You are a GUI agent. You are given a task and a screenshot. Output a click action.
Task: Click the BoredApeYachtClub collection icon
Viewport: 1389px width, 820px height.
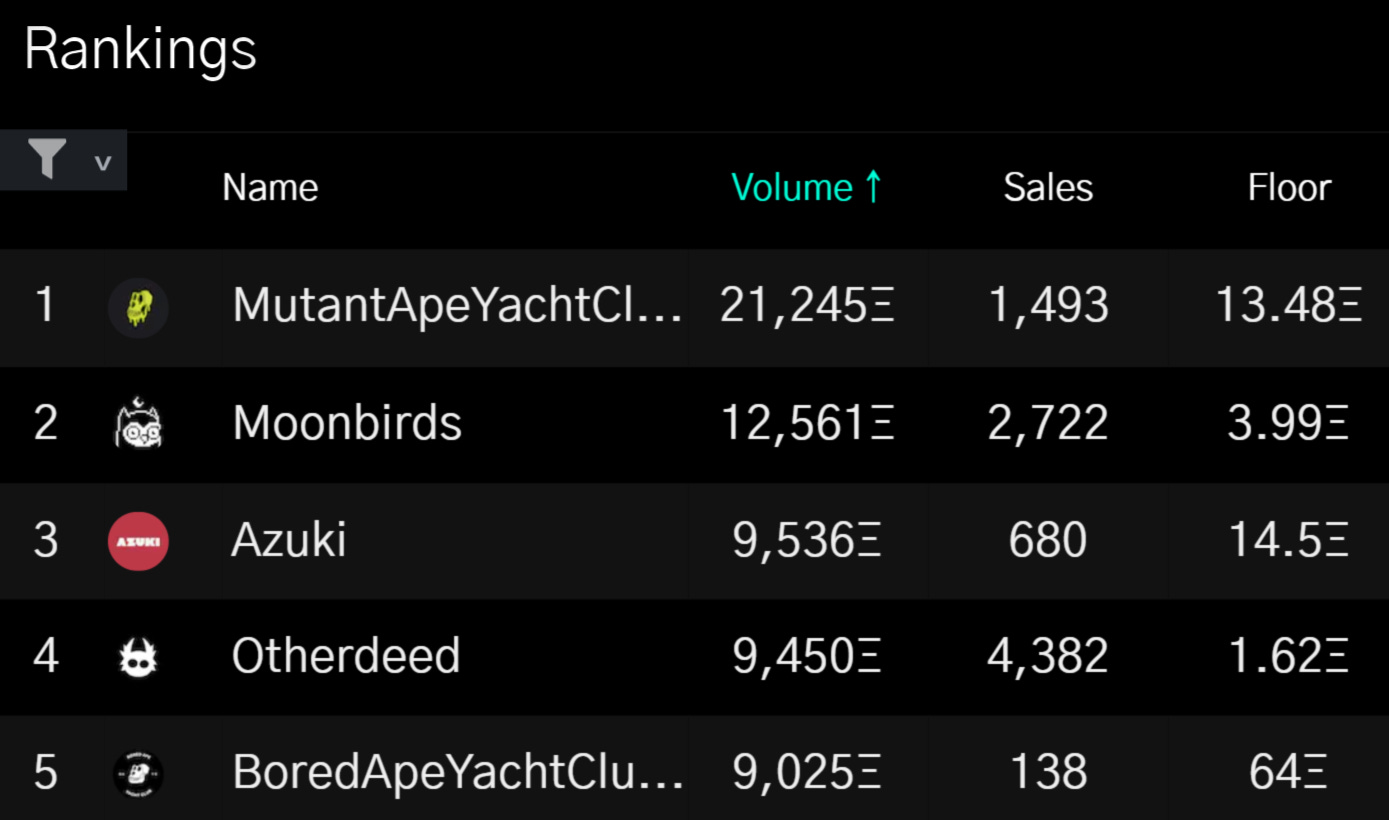(x=138, y=773)
